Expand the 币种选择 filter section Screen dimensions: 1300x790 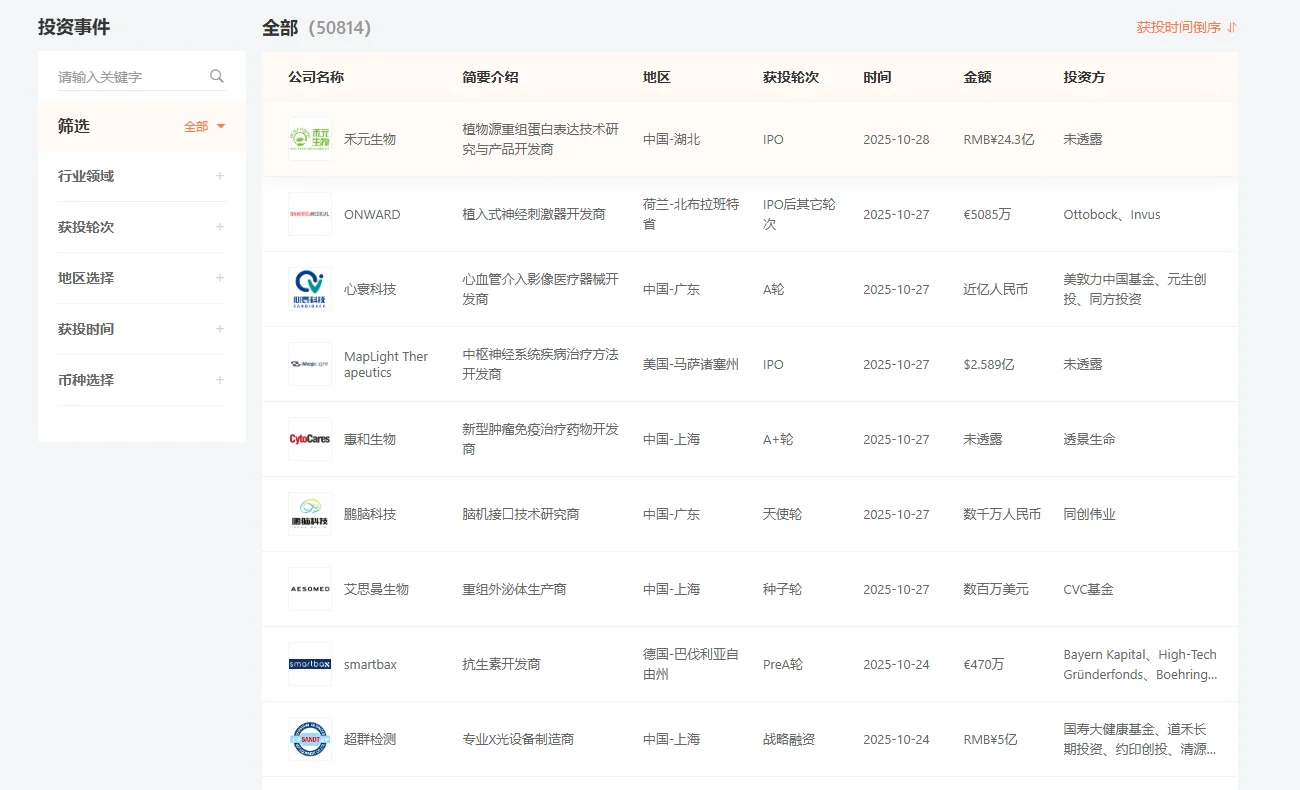(141, 380)
